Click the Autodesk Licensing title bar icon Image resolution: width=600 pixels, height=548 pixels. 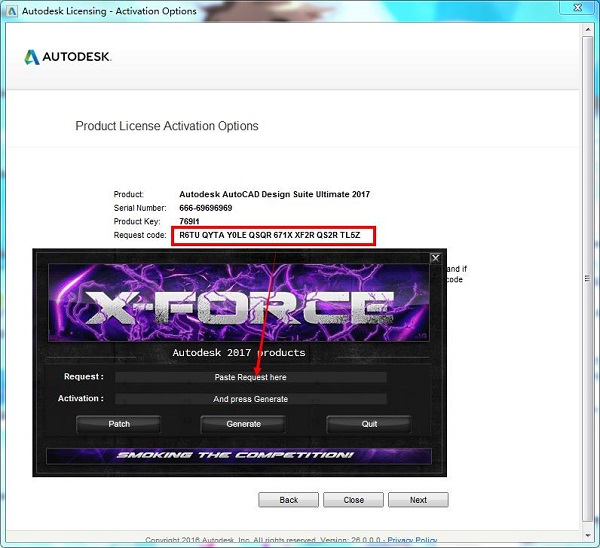[x=11, y=9]
